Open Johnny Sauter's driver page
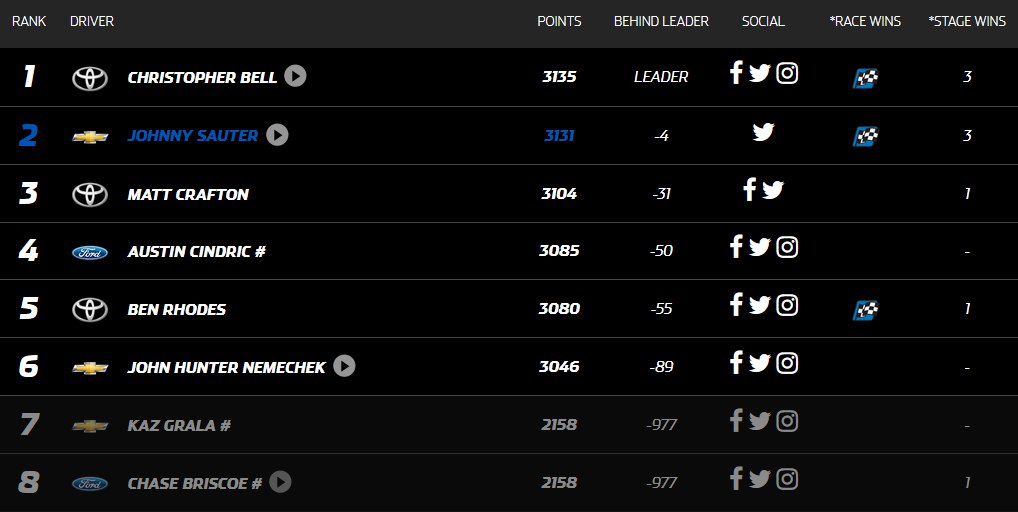This screenshot has height=512, width=1018. (192, 135)
